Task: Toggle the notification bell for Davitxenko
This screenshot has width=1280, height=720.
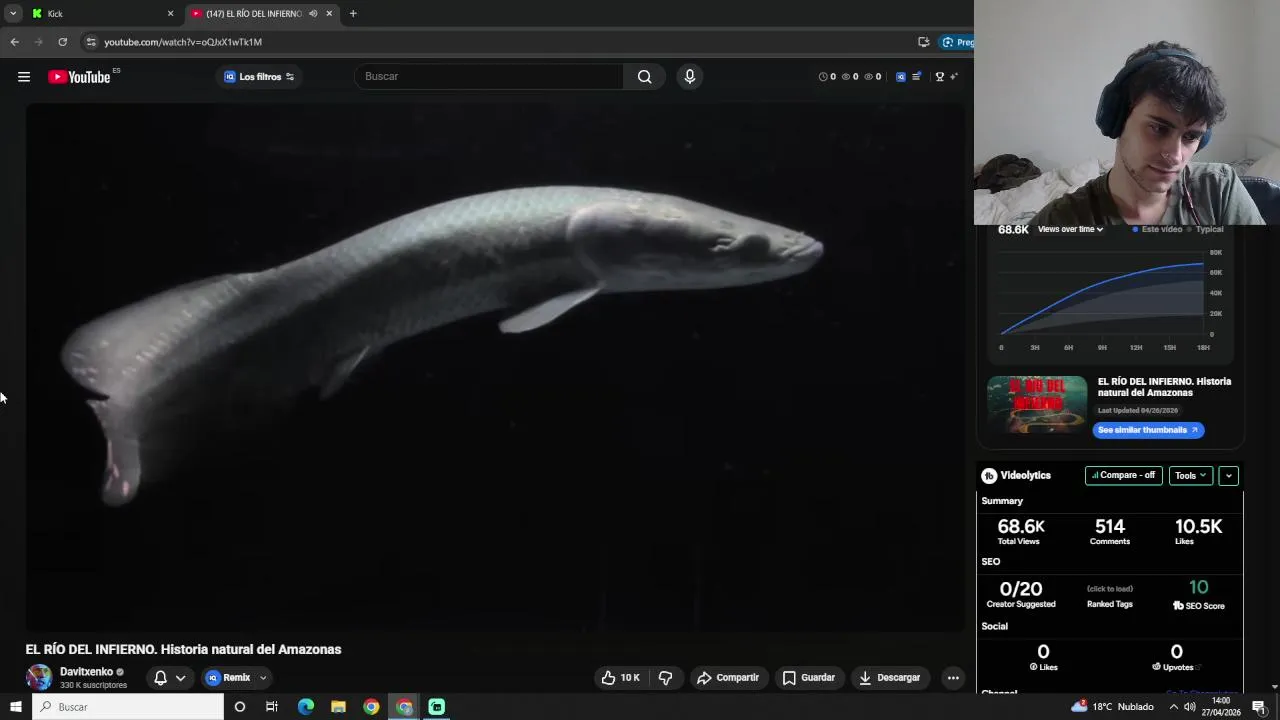Action: pos(160,678)
